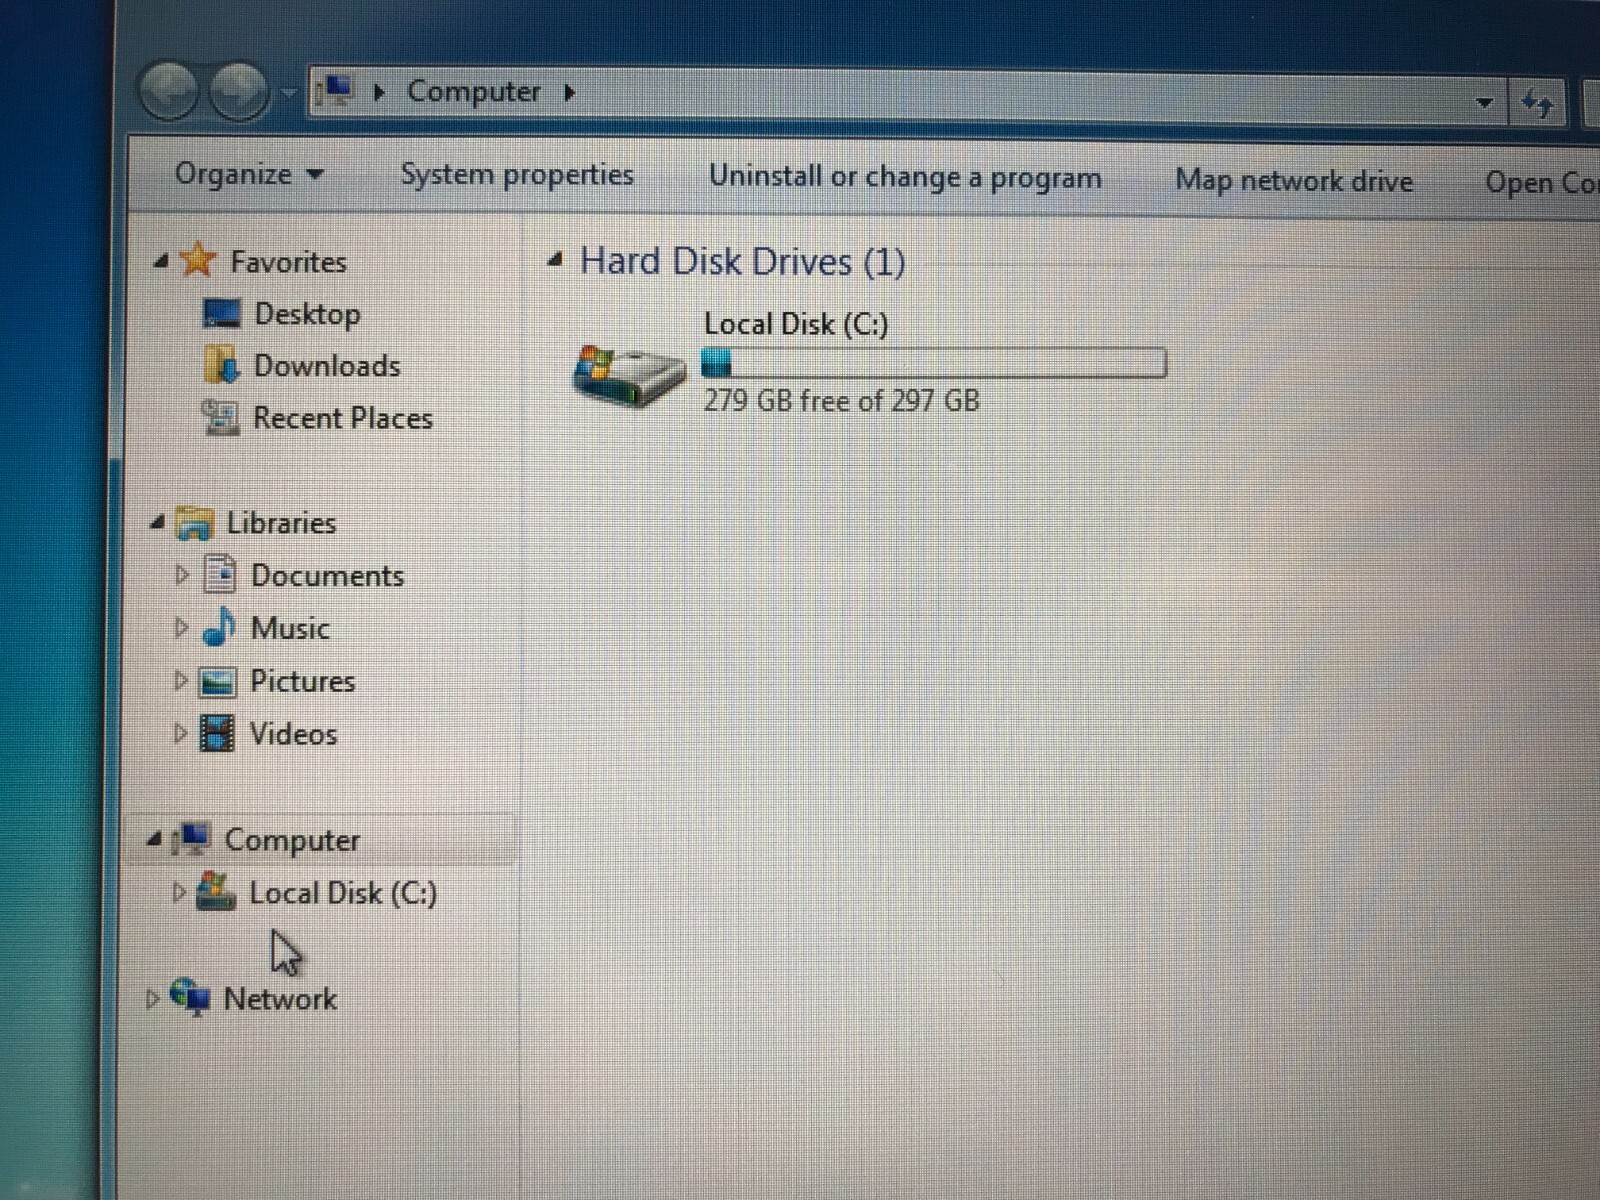Open the Music library
The width and height of the screenshot is (1600, 1200).
click(290, 629)
